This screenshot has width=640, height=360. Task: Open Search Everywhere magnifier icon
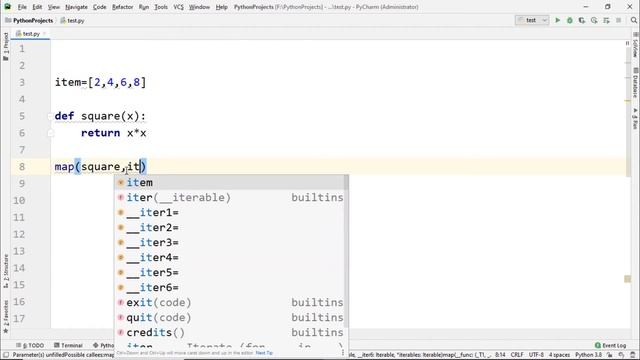633,20
